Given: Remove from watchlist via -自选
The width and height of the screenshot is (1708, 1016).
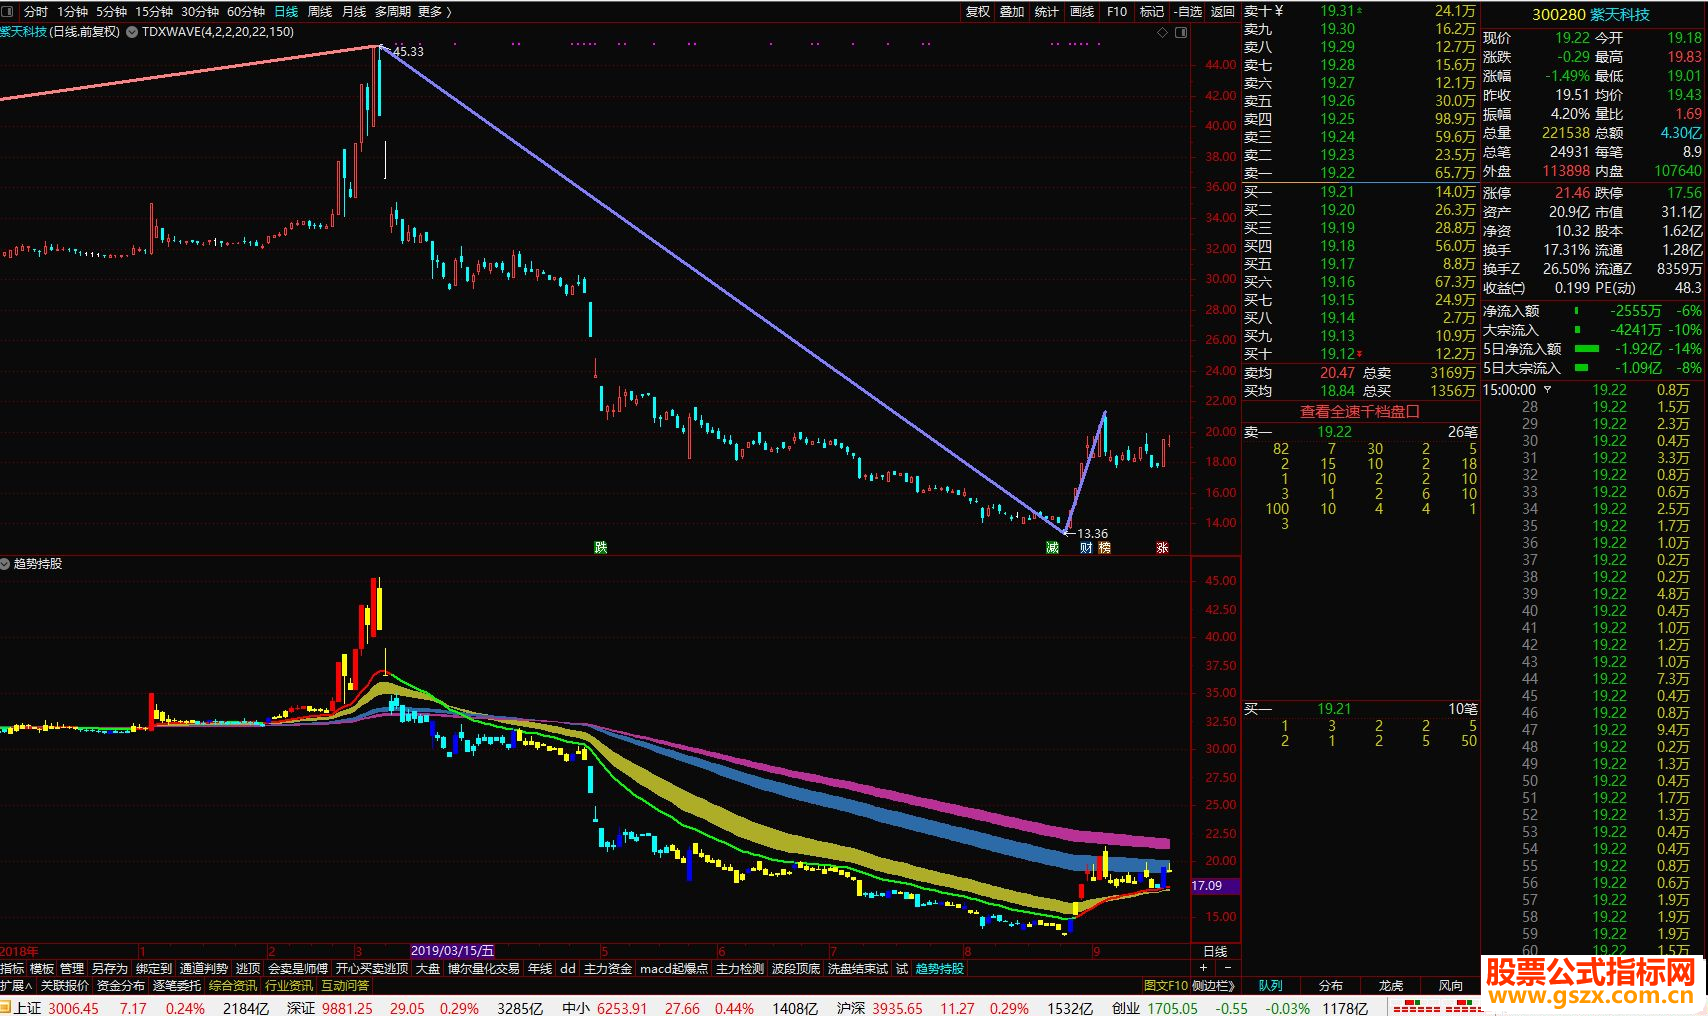Looking at the screenshot, I should click(x=1187, y=12).
